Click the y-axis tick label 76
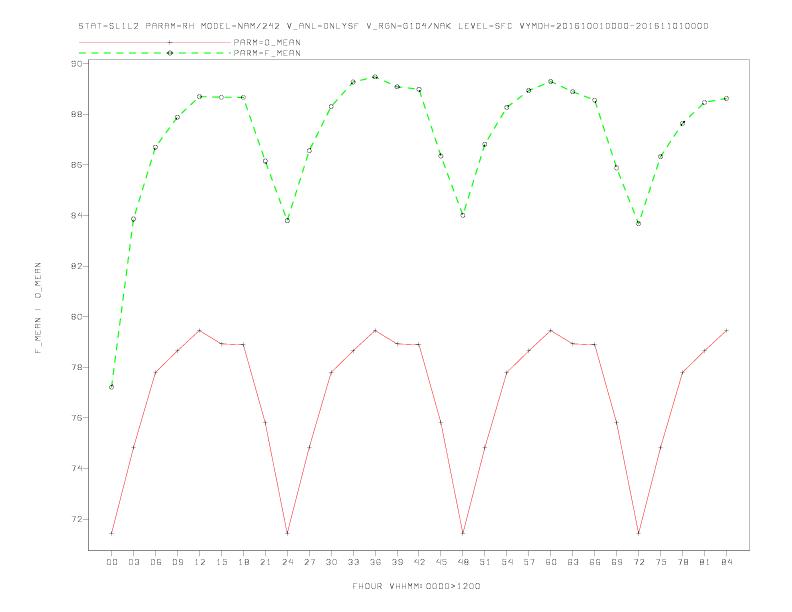 click(x=77, y=418)
